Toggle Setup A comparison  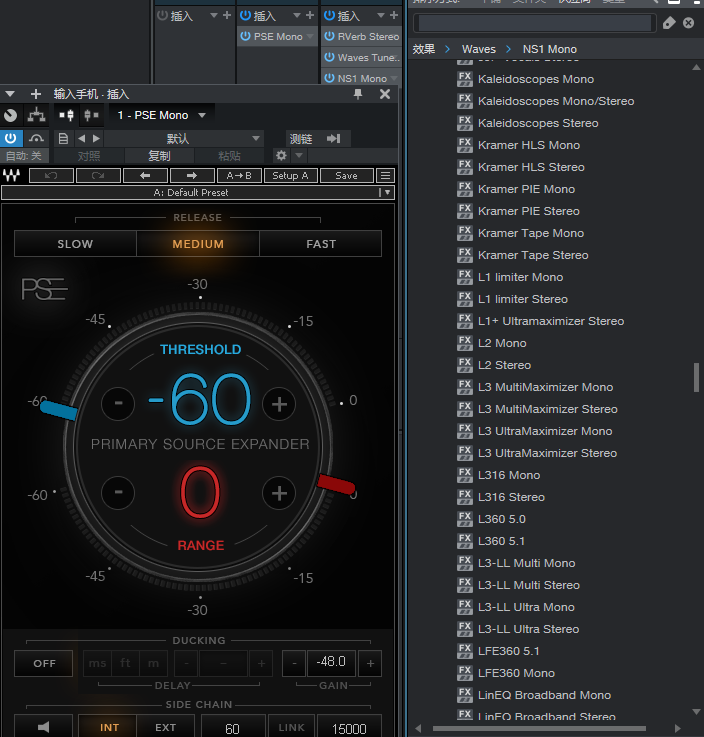[x=290, y=175]
